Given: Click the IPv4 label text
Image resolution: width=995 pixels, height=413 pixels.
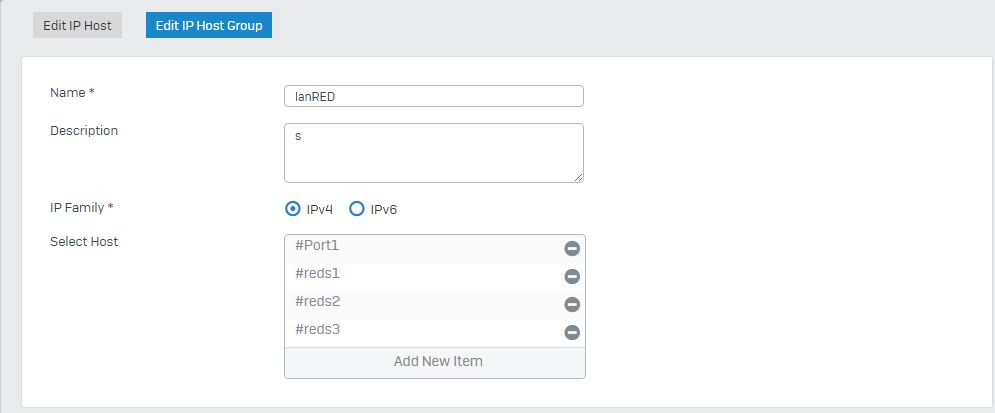Looking at the screenshot, I should click(x=319, y=209).
